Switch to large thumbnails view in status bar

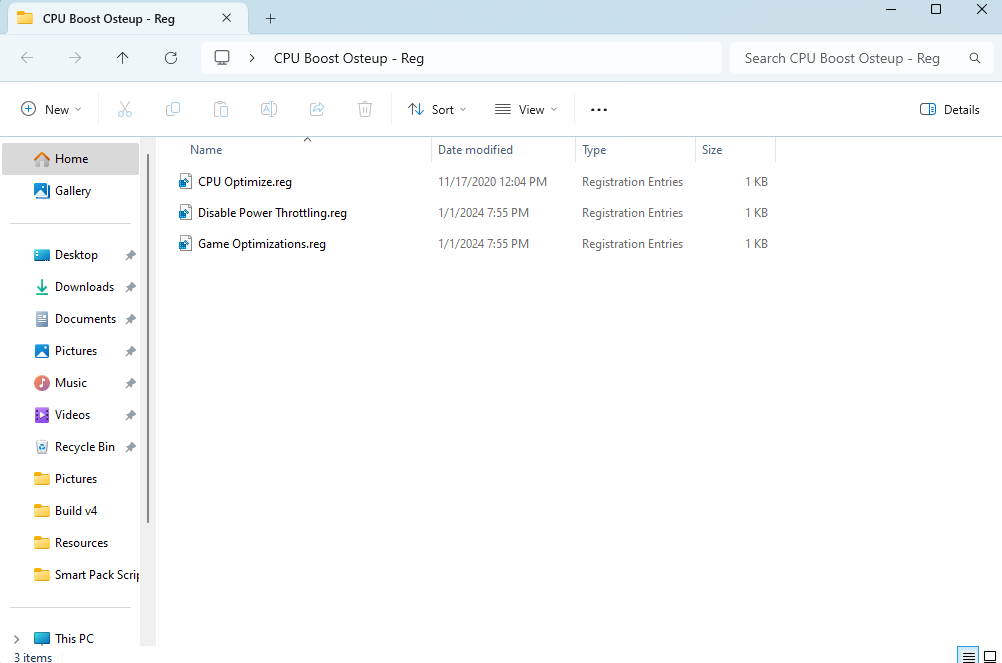[990, 656]
